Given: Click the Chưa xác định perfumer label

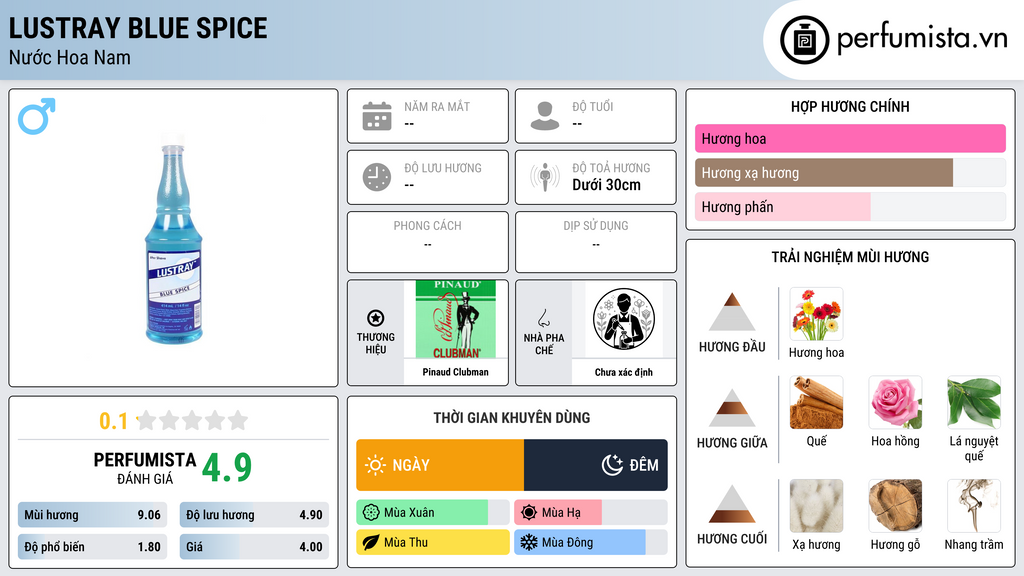Looking at the screenshot, I should pyautogui.click(x=624, y=372).
